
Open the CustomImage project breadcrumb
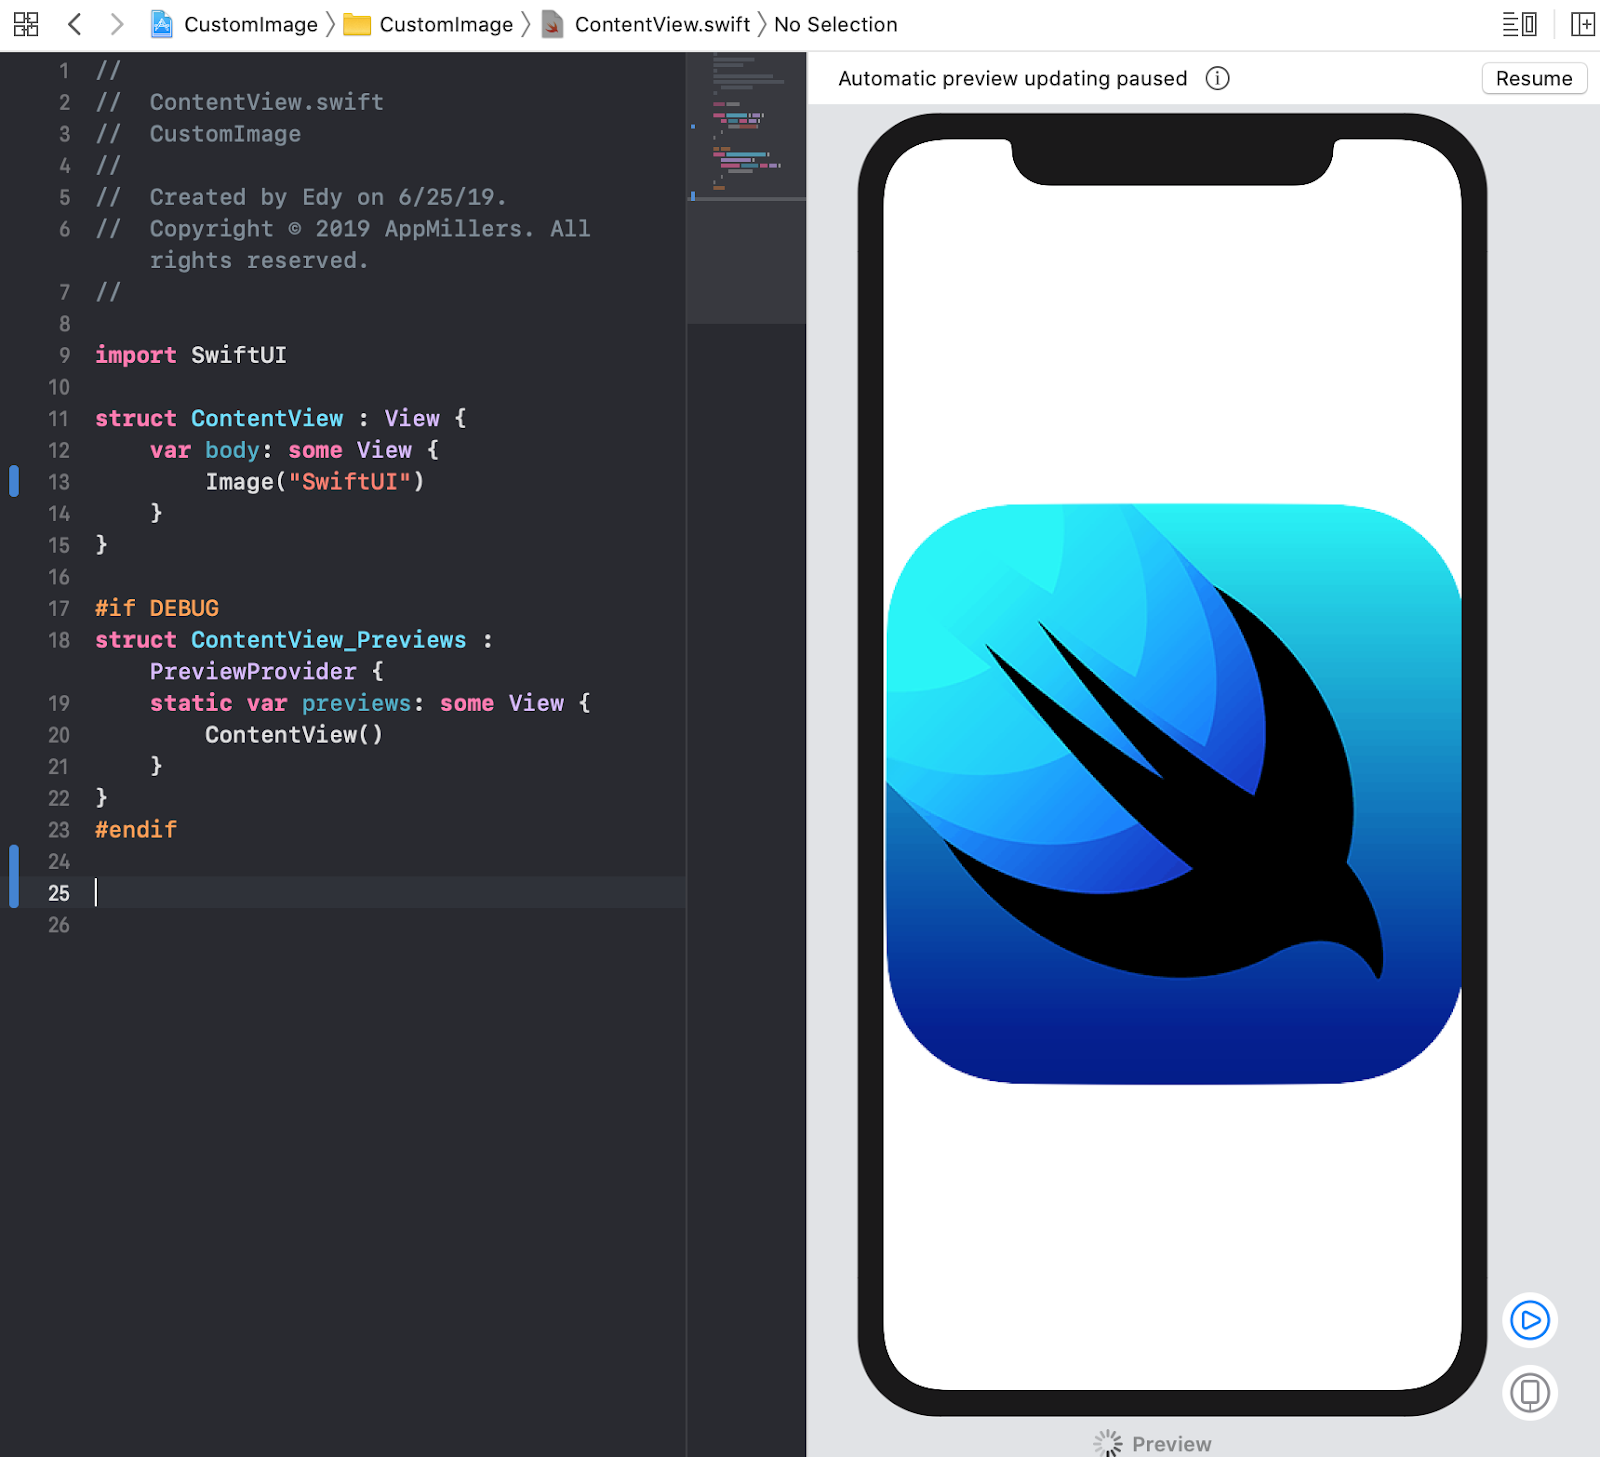(234, 24)
